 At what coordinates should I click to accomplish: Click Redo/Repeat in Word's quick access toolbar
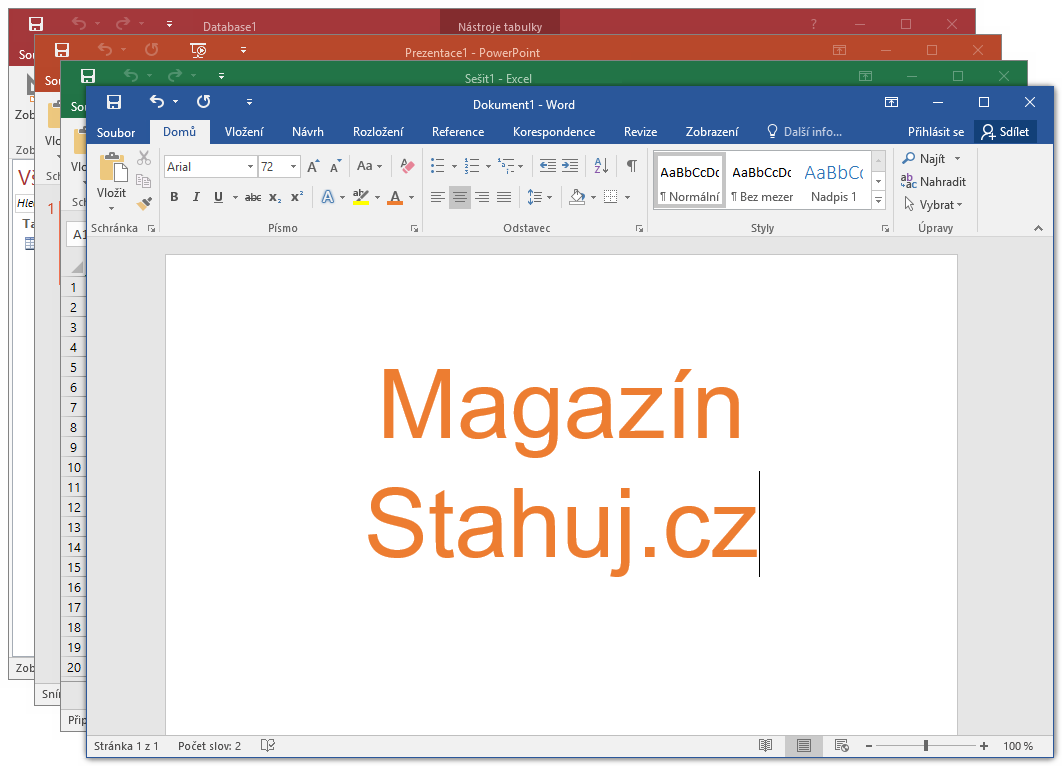(203, 102)
